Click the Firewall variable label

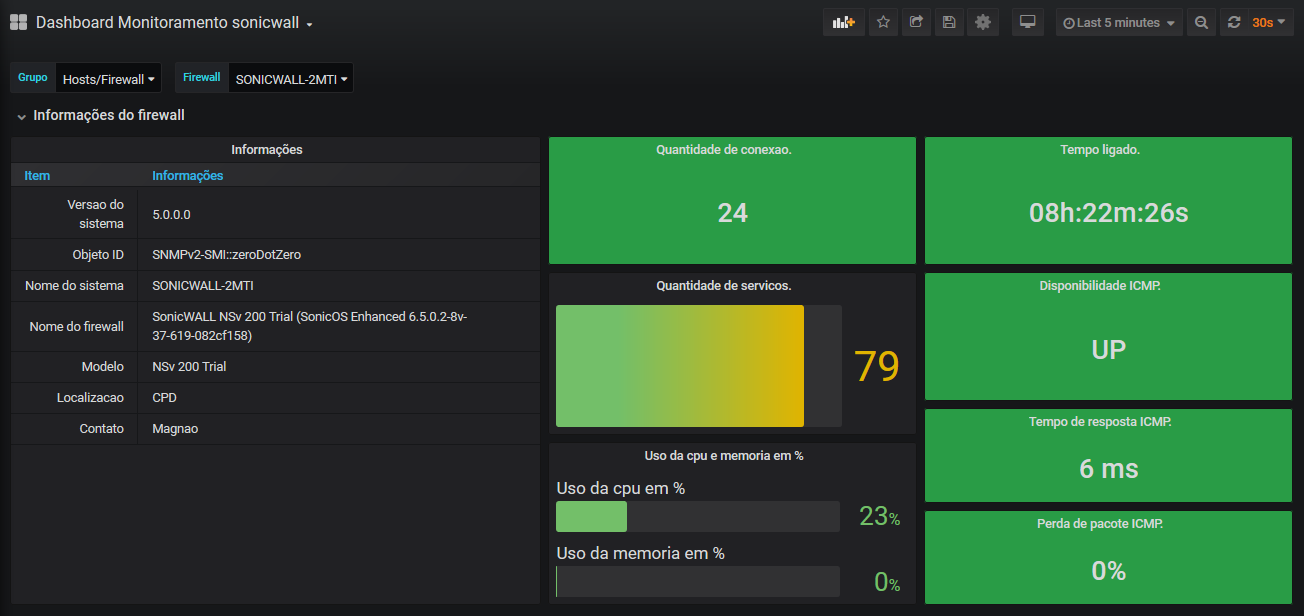[x=202, y=78]
